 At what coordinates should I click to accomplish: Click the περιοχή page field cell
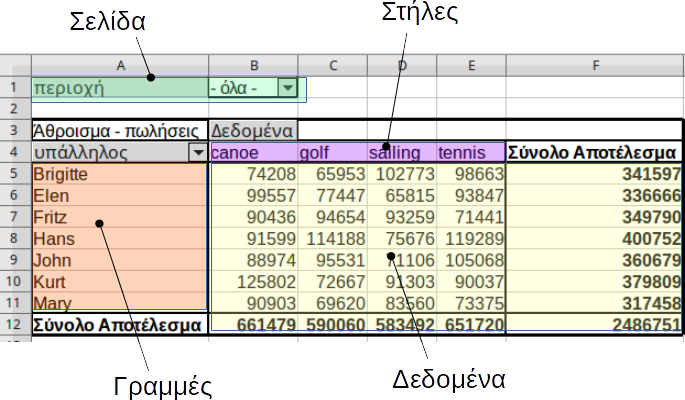[120, 88]
